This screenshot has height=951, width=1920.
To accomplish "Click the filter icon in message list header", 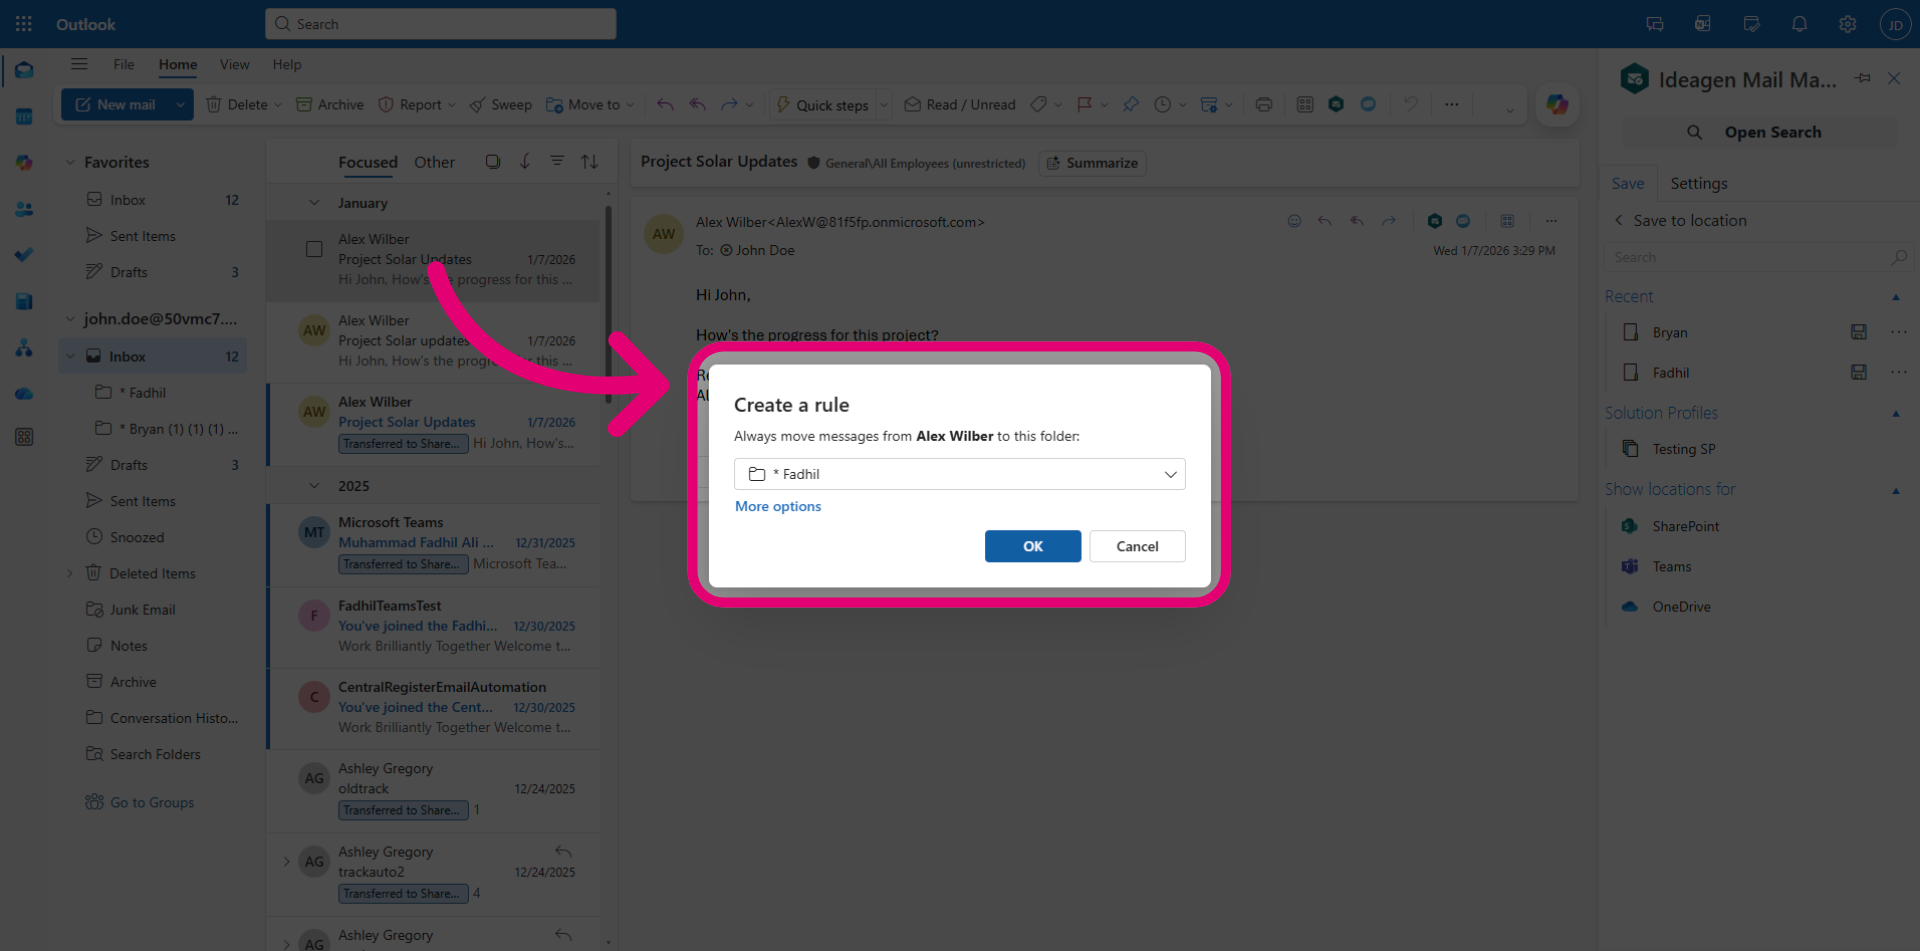I will tap(557, 161).
